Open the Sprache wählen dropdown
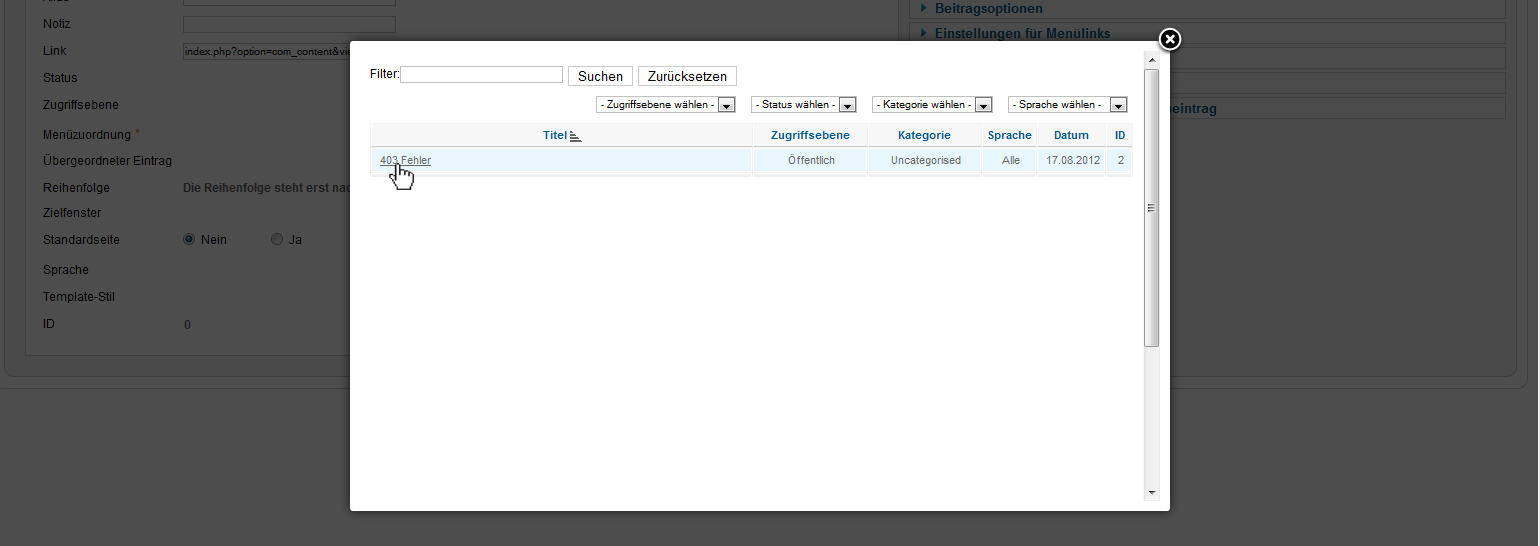Screen dimensions: 1540x546 coord(1069,105)
